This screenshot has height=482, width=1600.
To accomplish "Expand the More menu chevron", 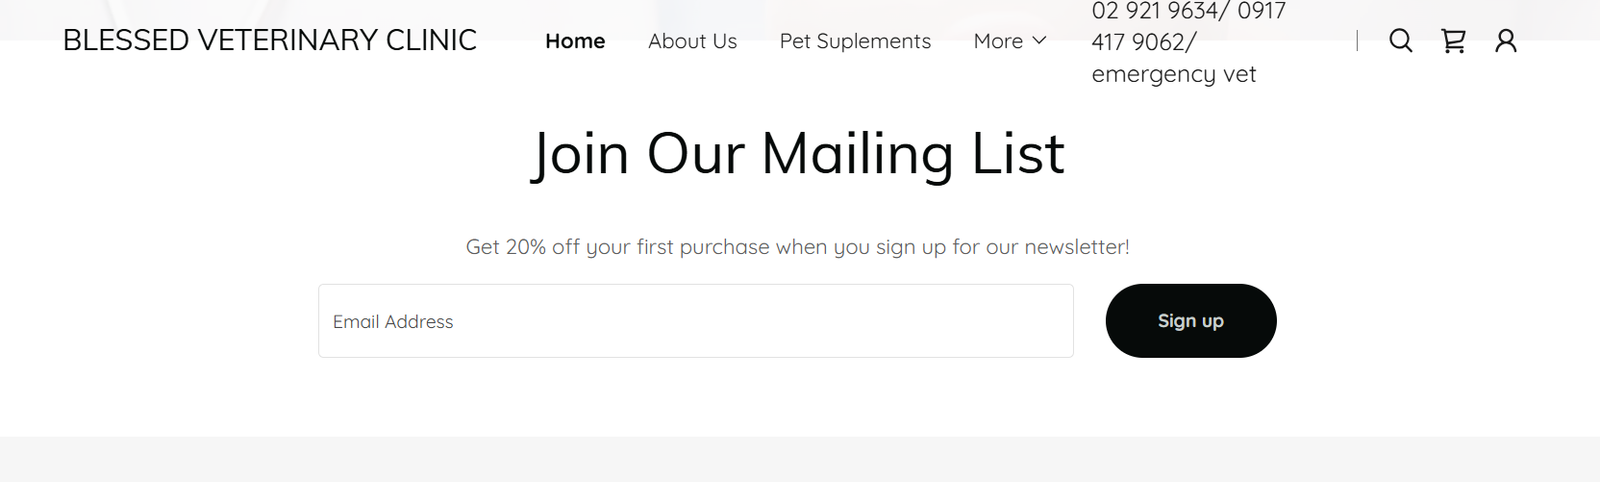I will 1039,41.
